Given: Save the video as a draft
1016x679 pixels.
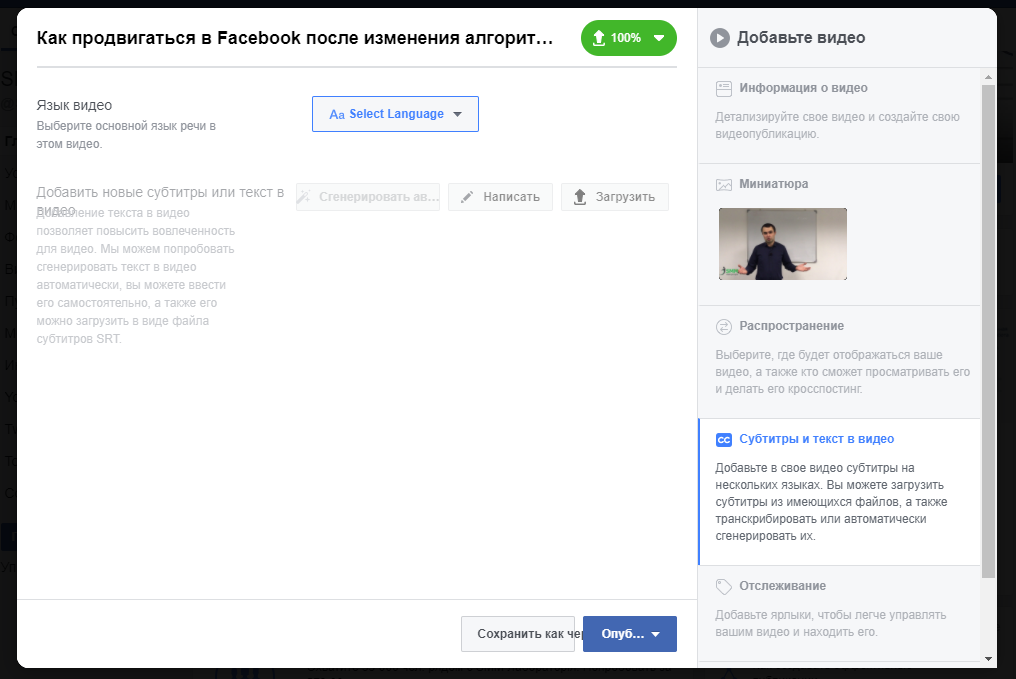Looking at the screenshot, I should 518,634.
